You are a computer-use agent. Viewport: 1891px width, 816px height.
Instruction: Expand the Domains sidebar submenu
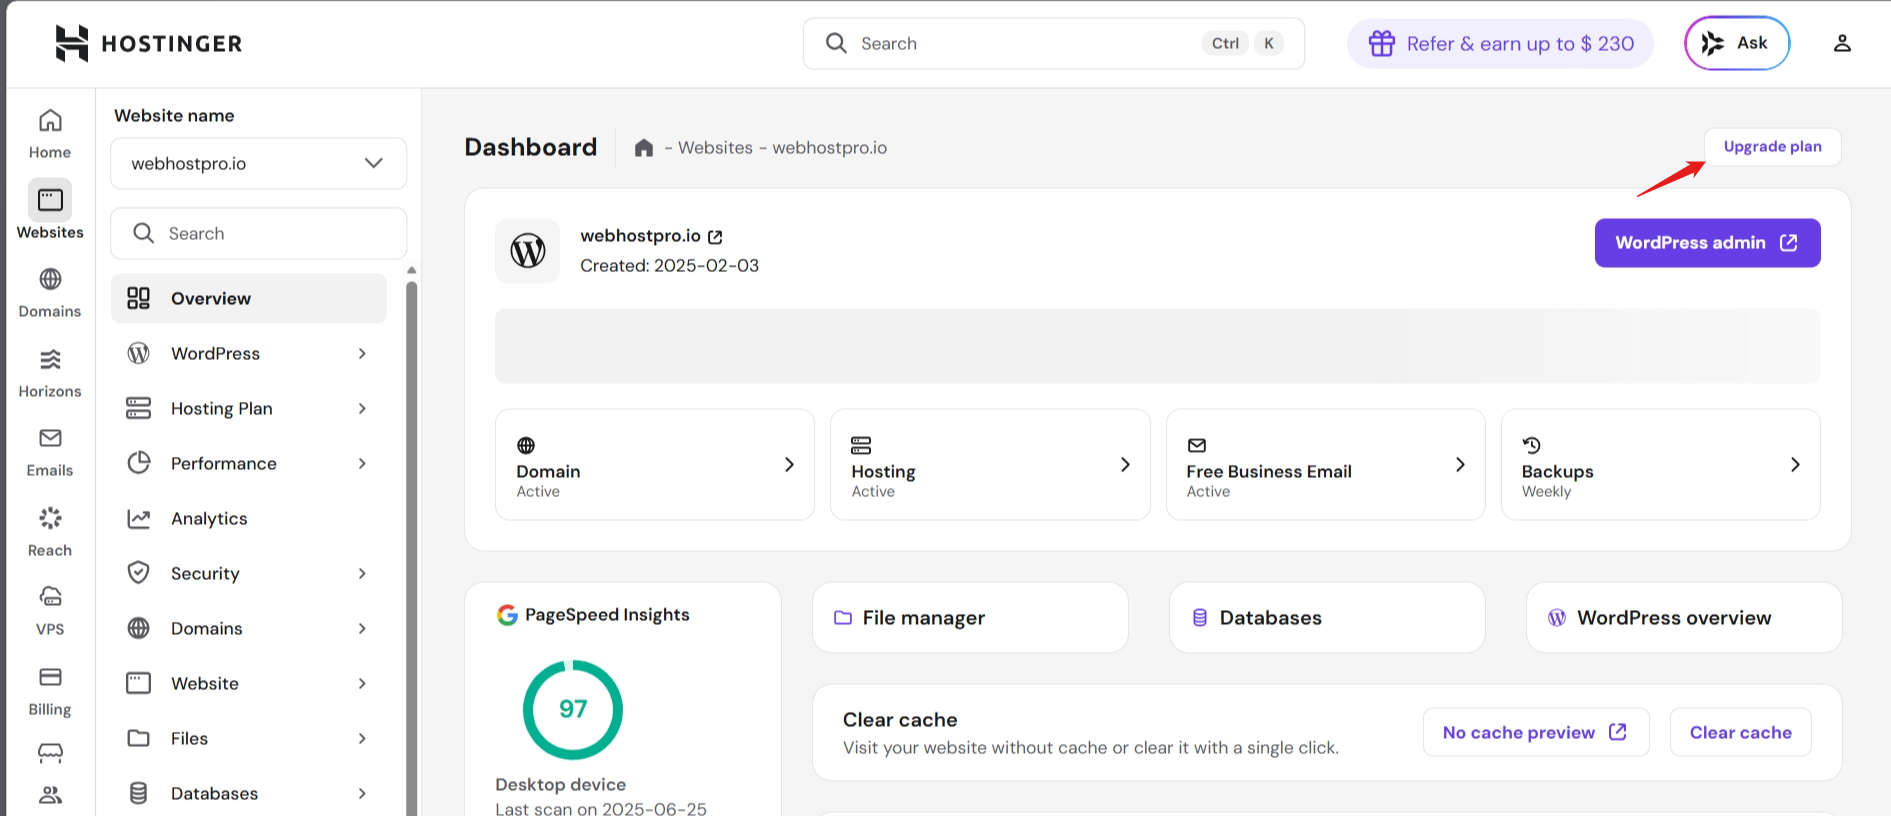248,628
